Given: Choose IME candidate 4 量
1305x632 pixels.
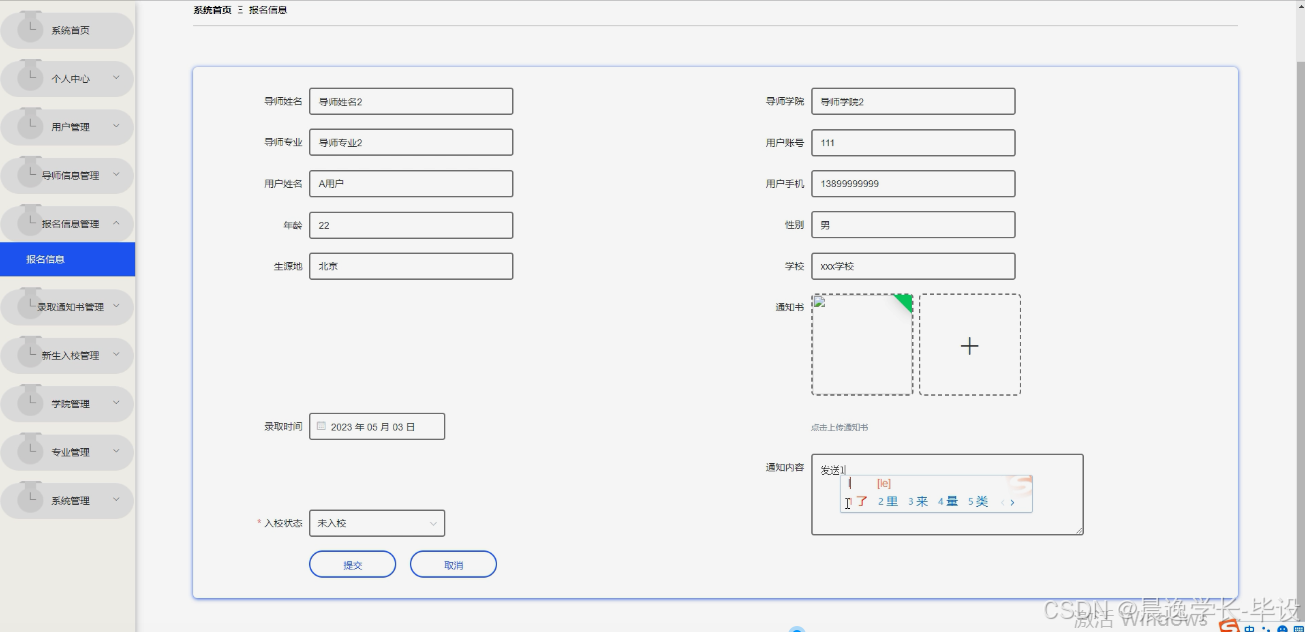Looking at the screenshot, I should [948, 502].
